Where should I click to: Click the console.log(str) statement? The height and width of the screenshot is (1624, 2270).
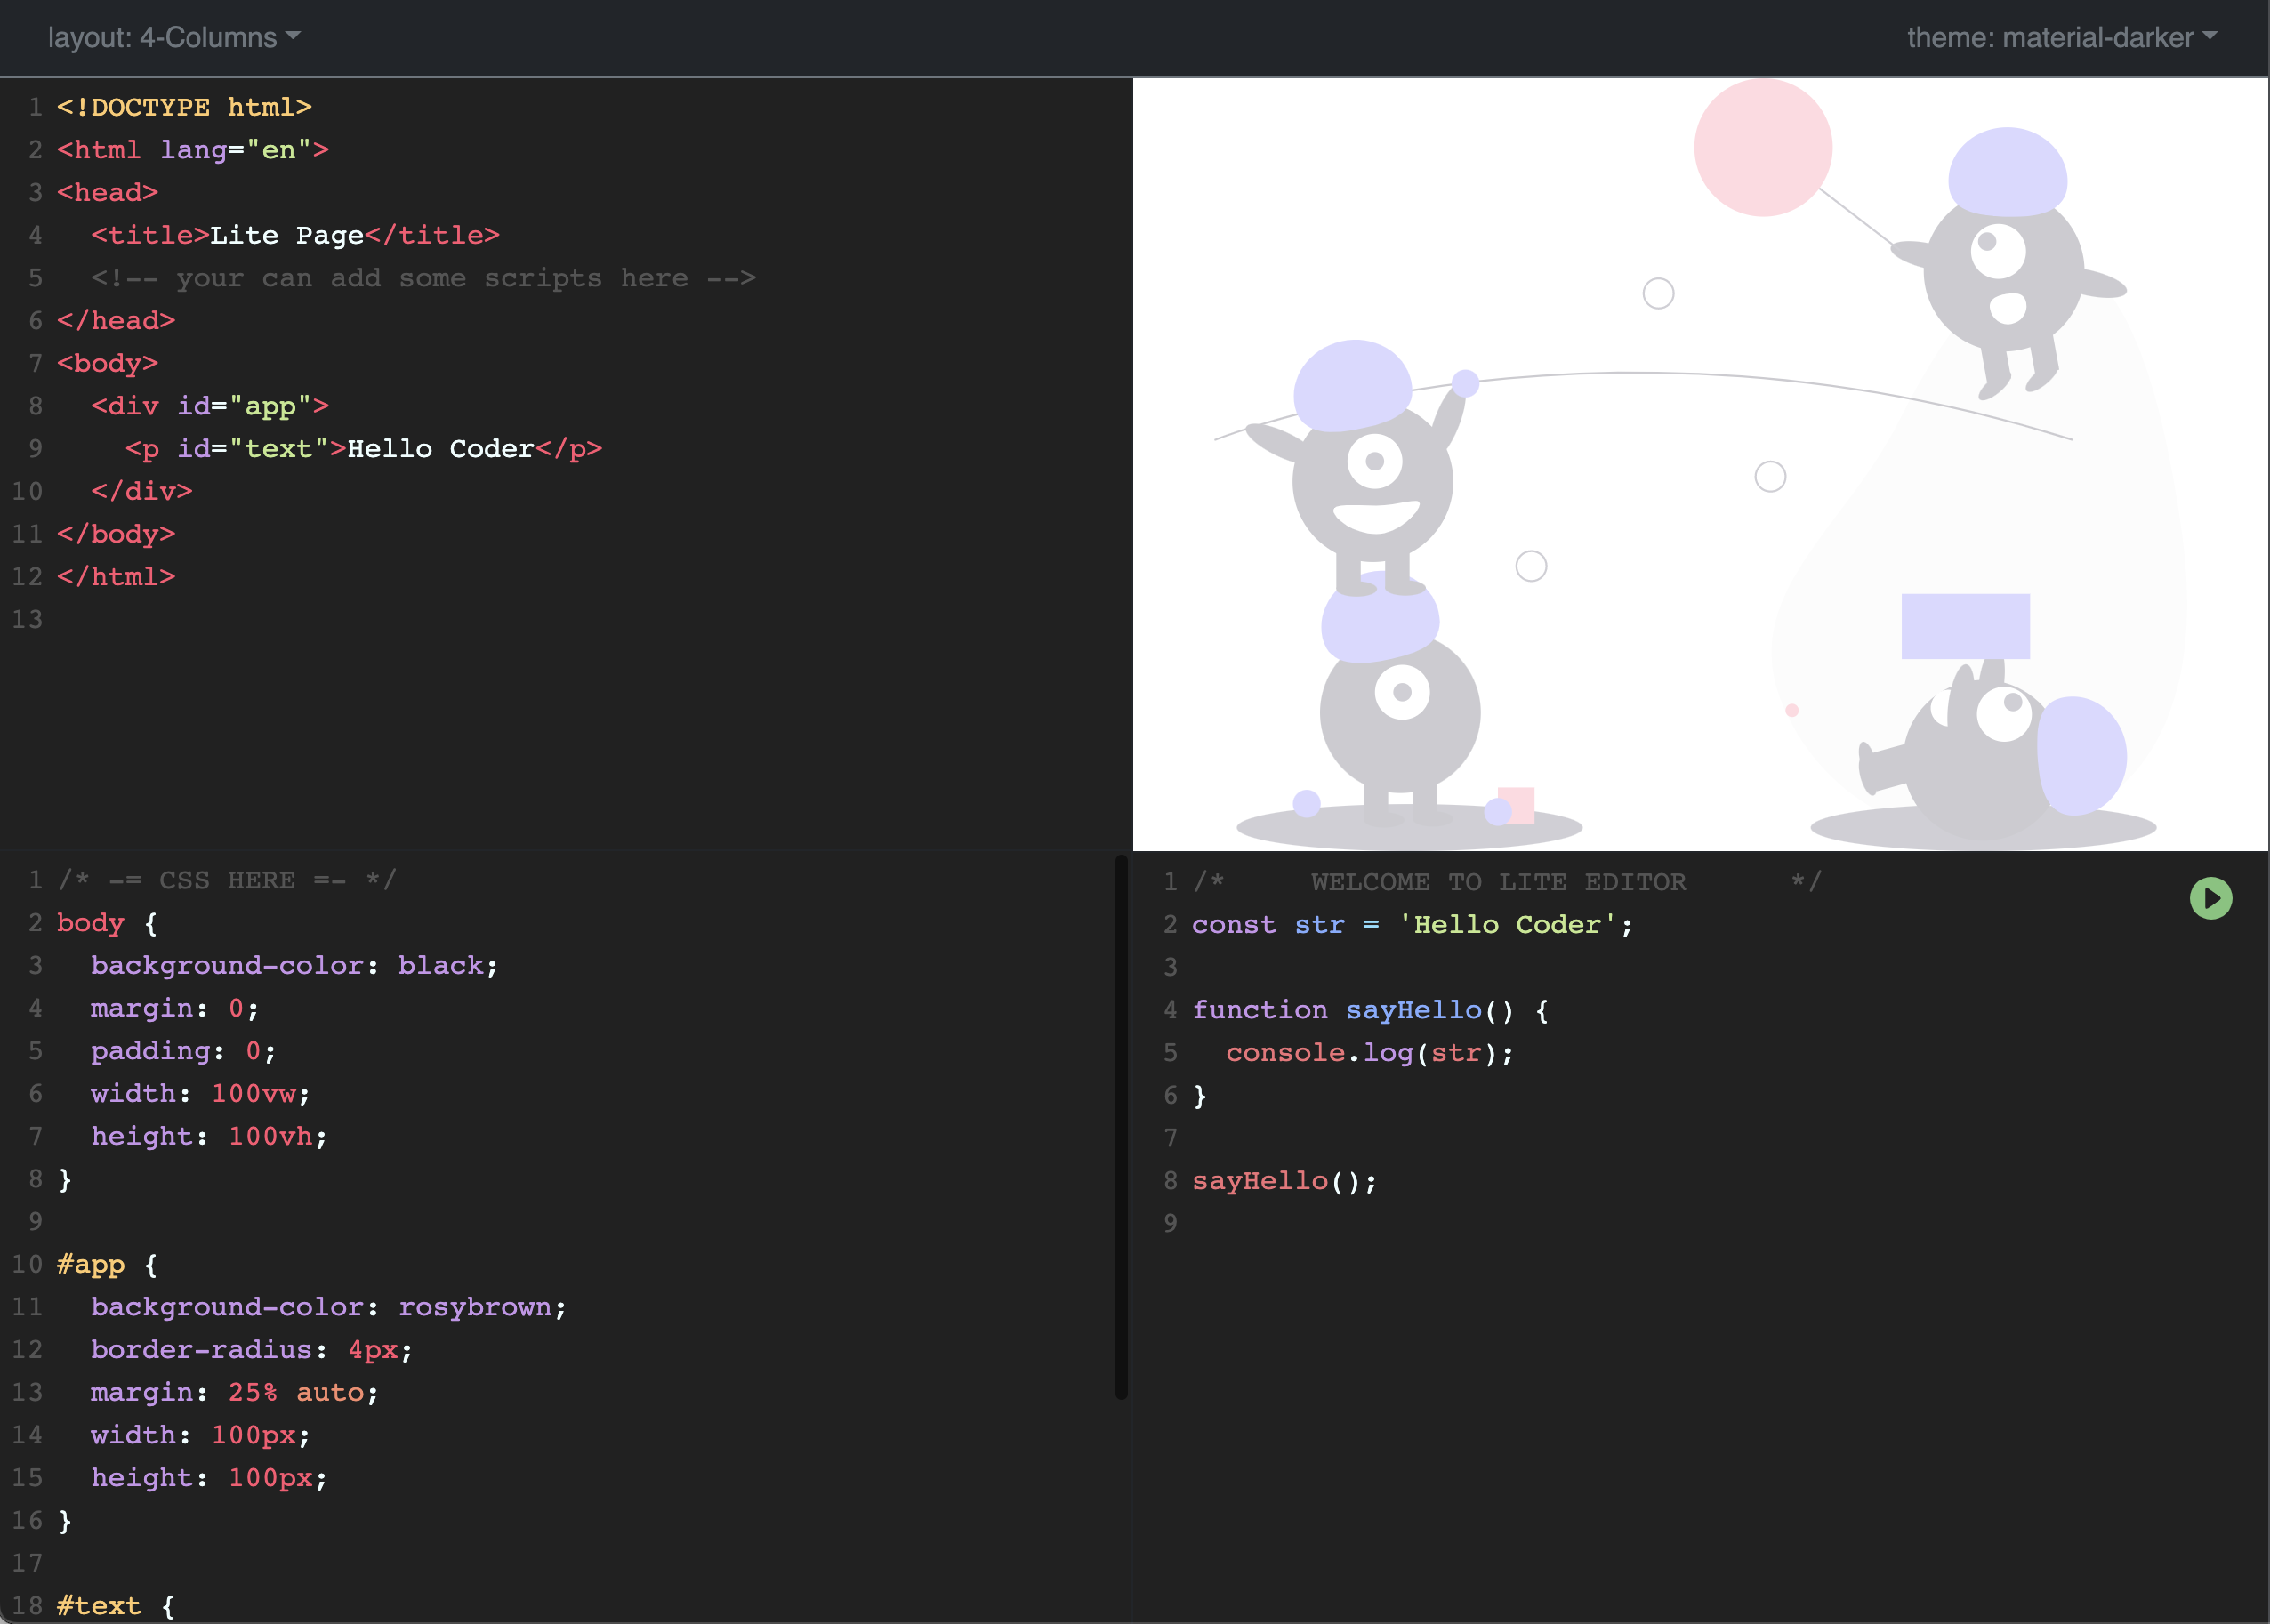click(1368, 1053)
